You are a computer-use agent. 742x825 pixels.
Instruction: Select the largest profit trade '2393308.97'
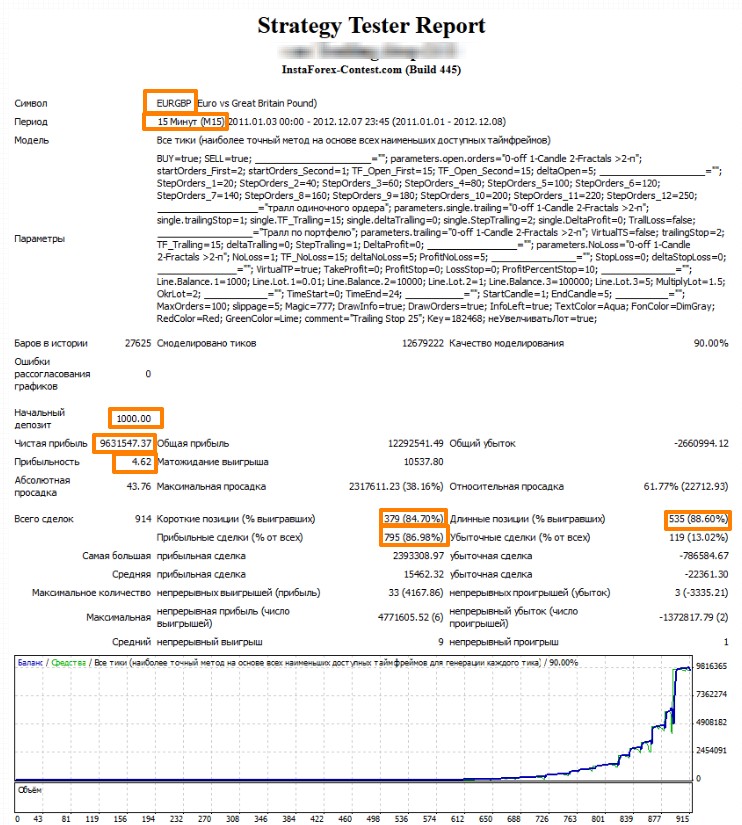[x=418, y=556]
